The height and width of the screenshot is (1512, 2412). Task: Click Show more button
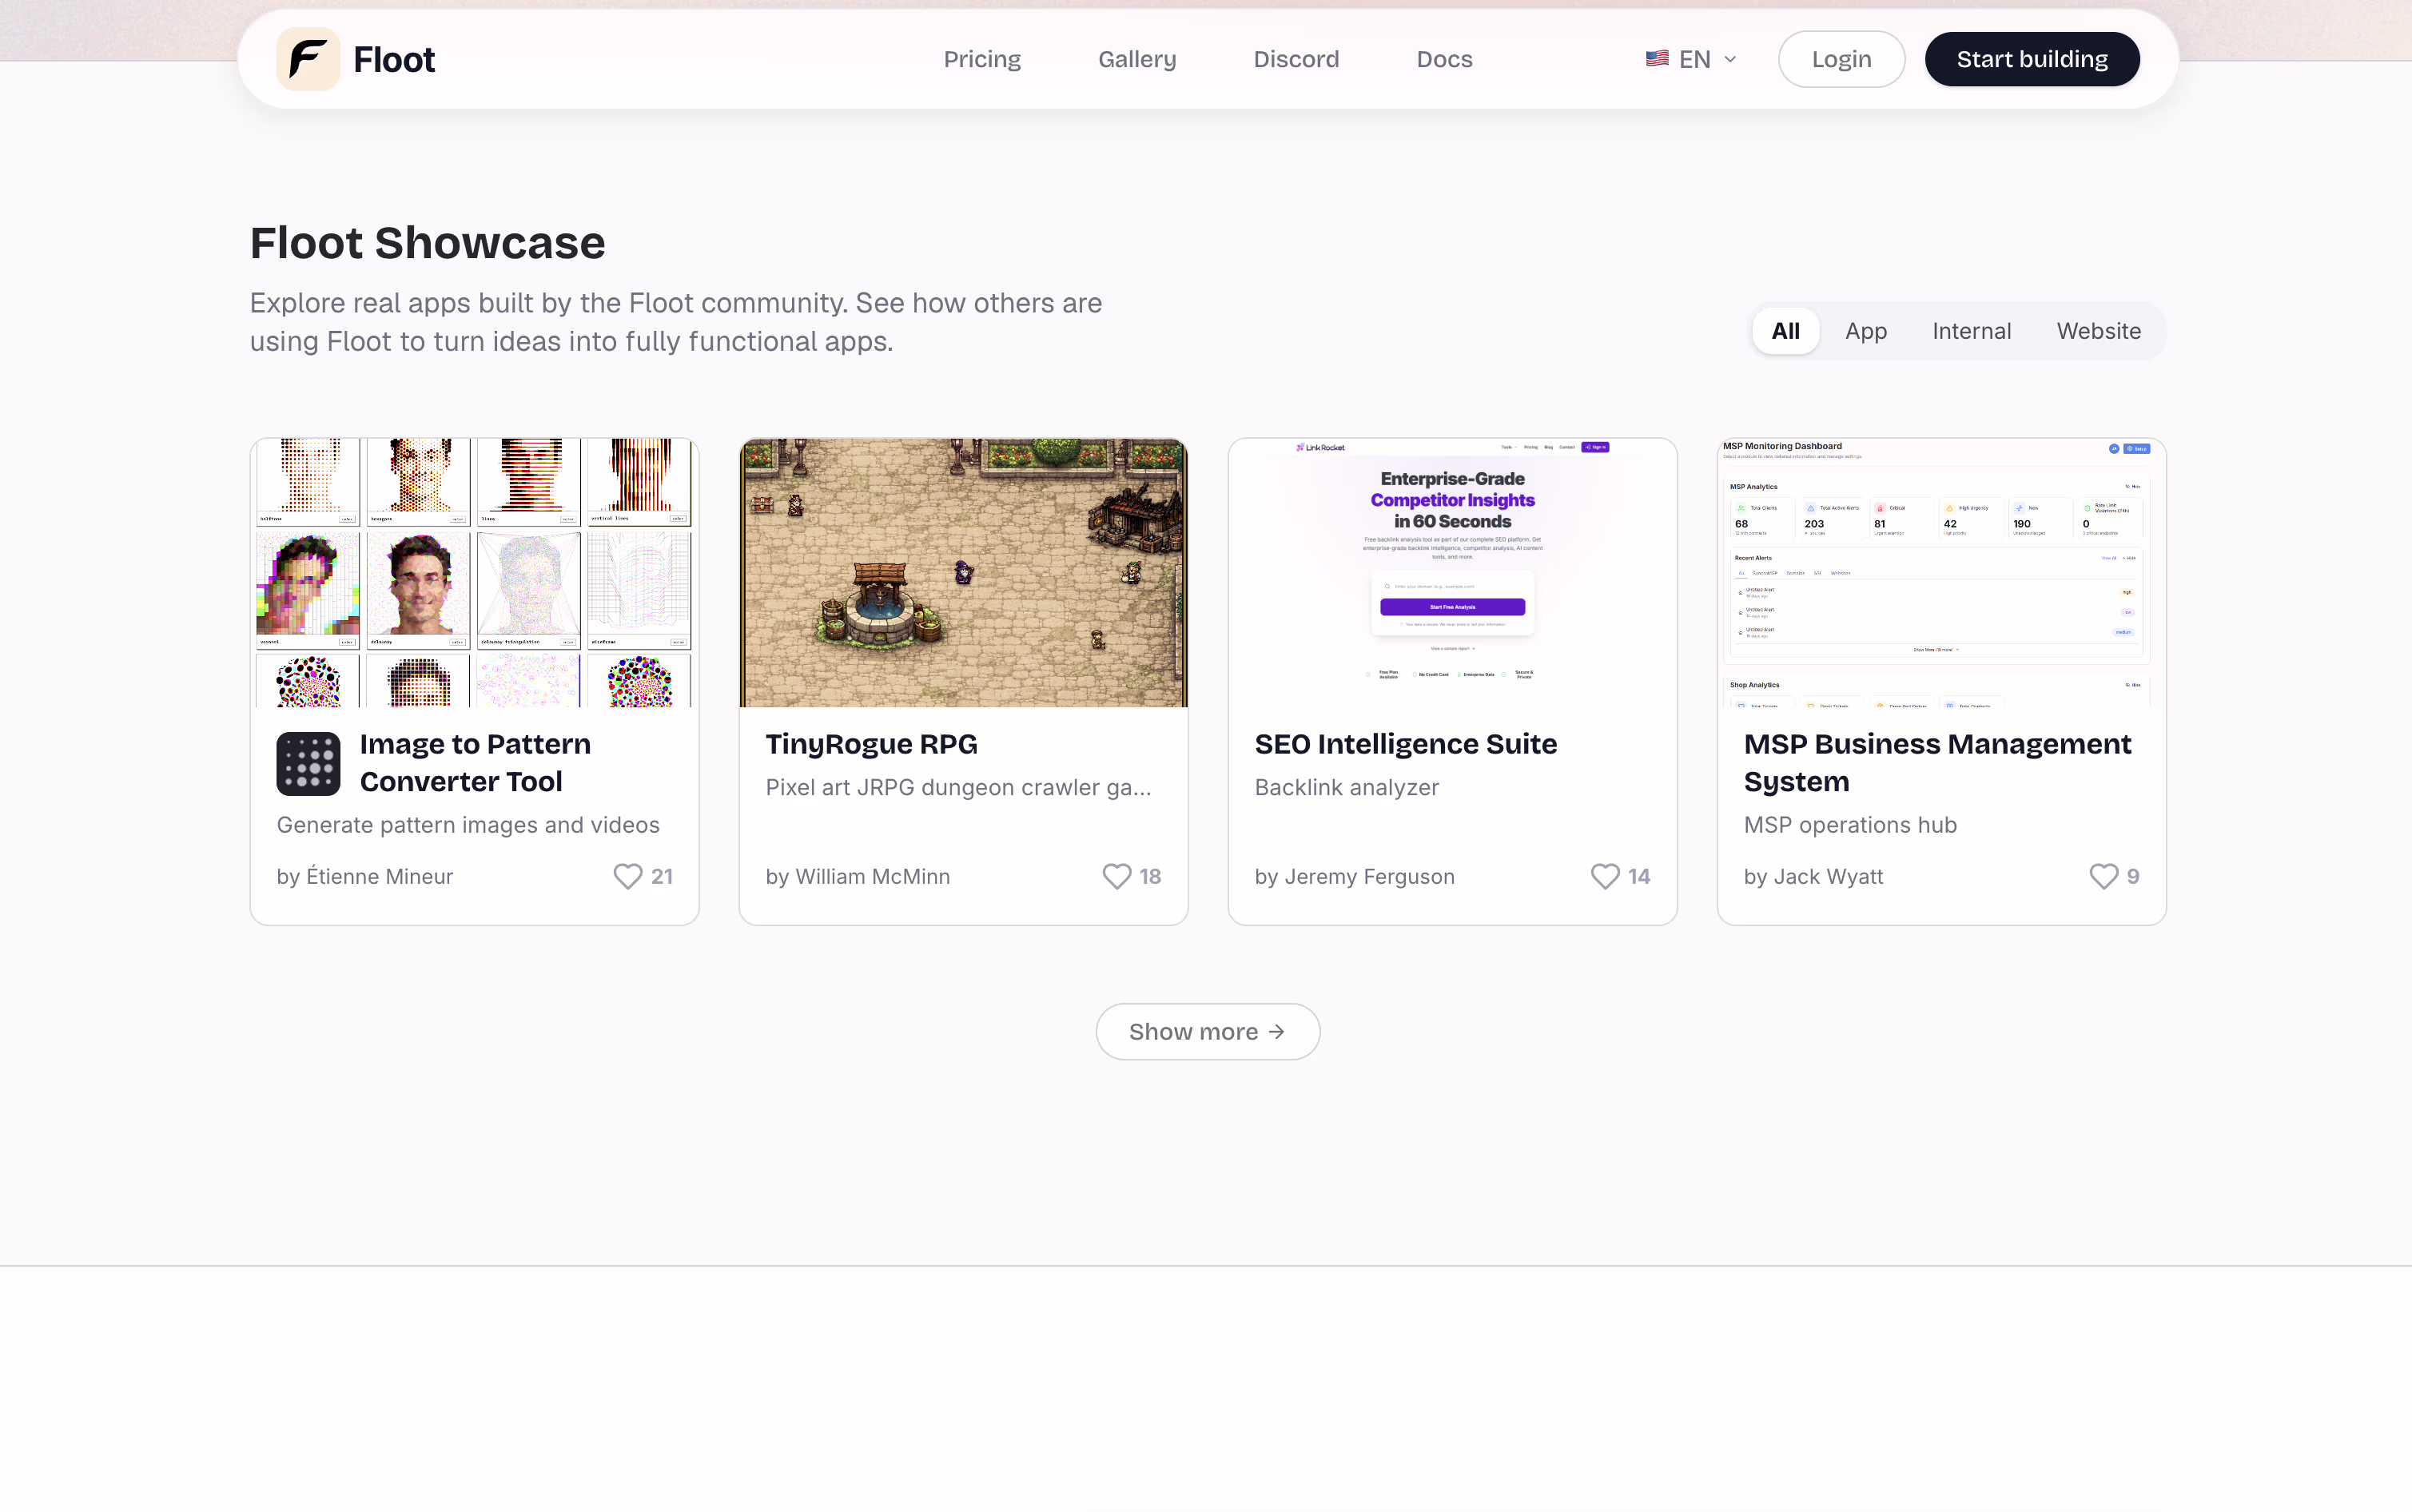click(x=1208, y=1032)
